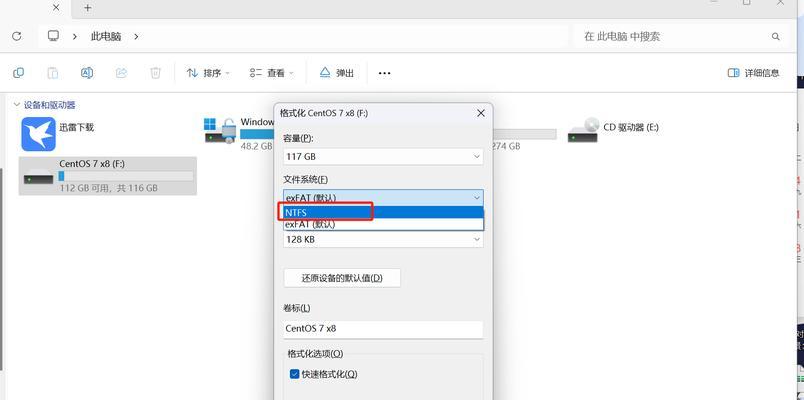Click the 弹出 eject button
The image size is (804, 400).
[x=337, y=73]
